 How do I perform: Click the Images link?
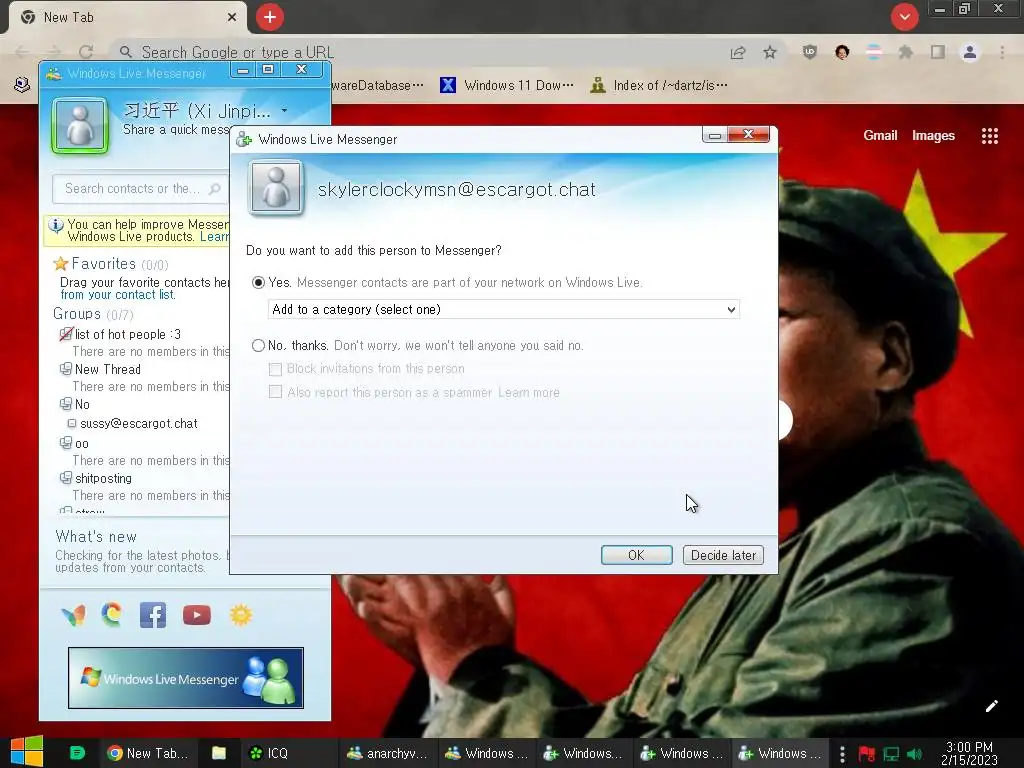tap(933, 135)
